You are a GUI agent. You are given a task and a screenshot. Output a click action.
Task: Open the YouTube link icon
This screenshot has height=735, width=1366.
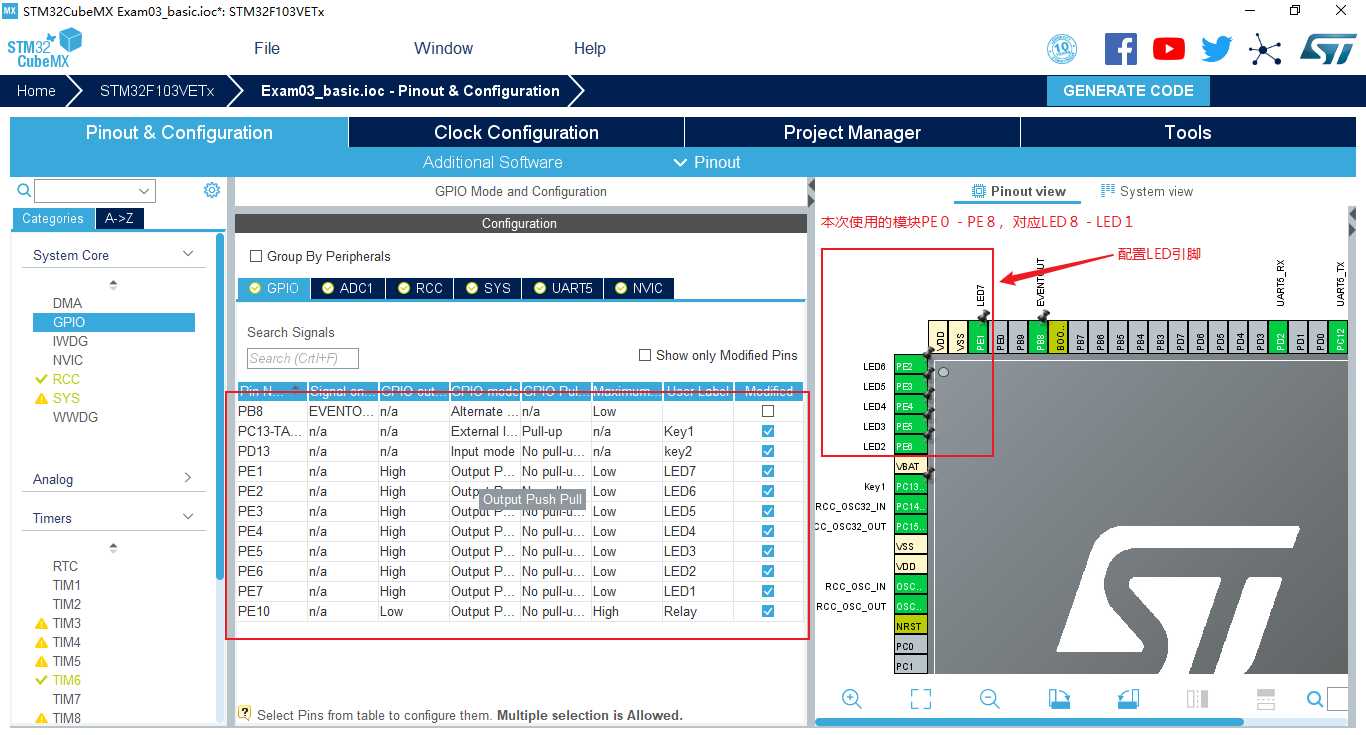(1168, 48)
